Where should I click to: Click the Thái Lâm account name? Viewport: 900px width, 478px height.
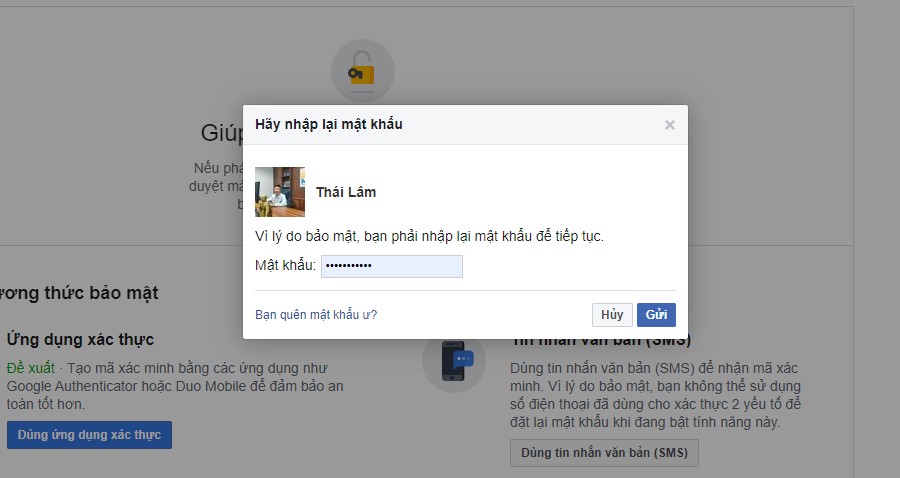346,192
